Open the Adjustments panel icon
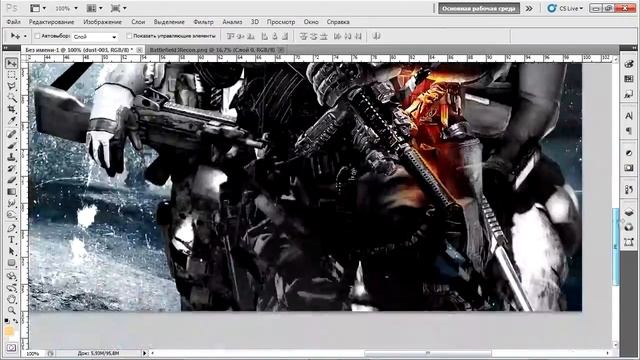The width and height of the screenshot is (640, 360). pos(629,153)
